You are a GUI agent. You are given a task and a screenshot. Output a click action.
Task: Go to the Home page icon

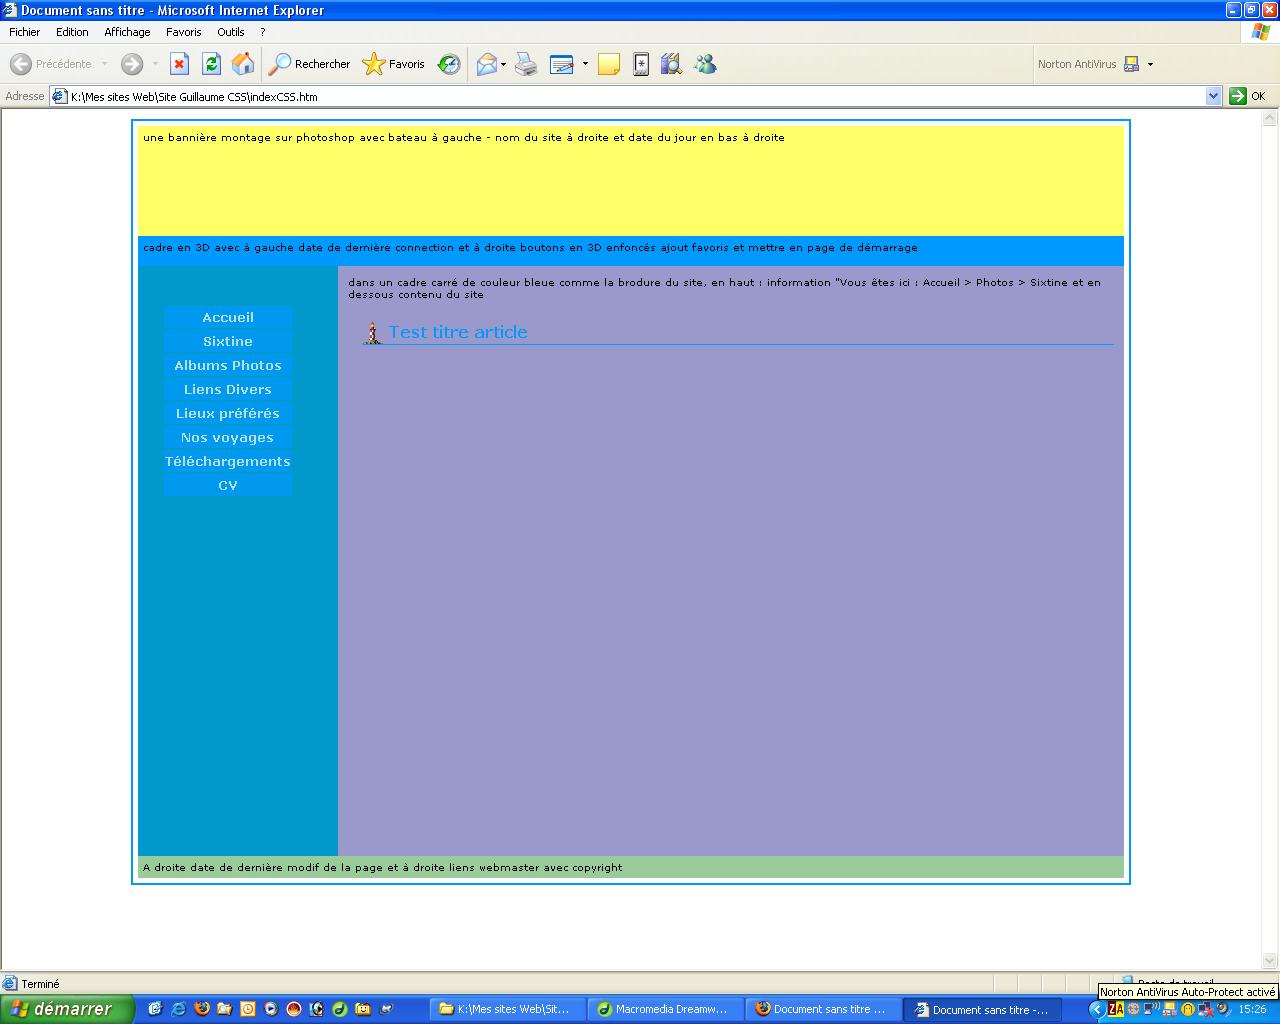pyautogui.click(x=243, y=64)
